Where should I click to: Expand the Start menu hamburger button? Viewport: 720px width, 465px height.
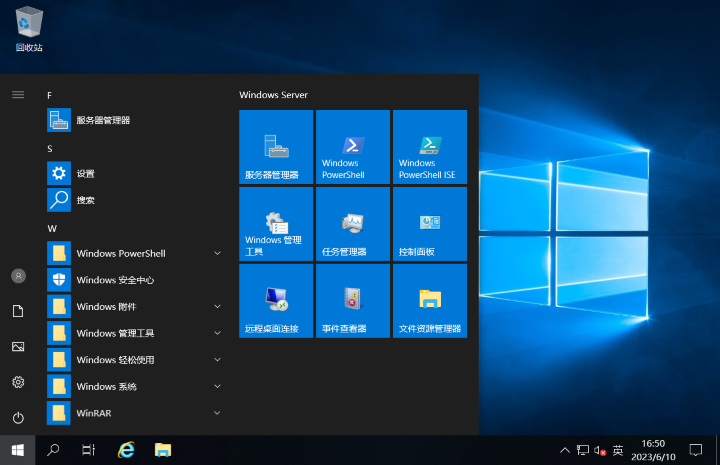tap(18, 95)
